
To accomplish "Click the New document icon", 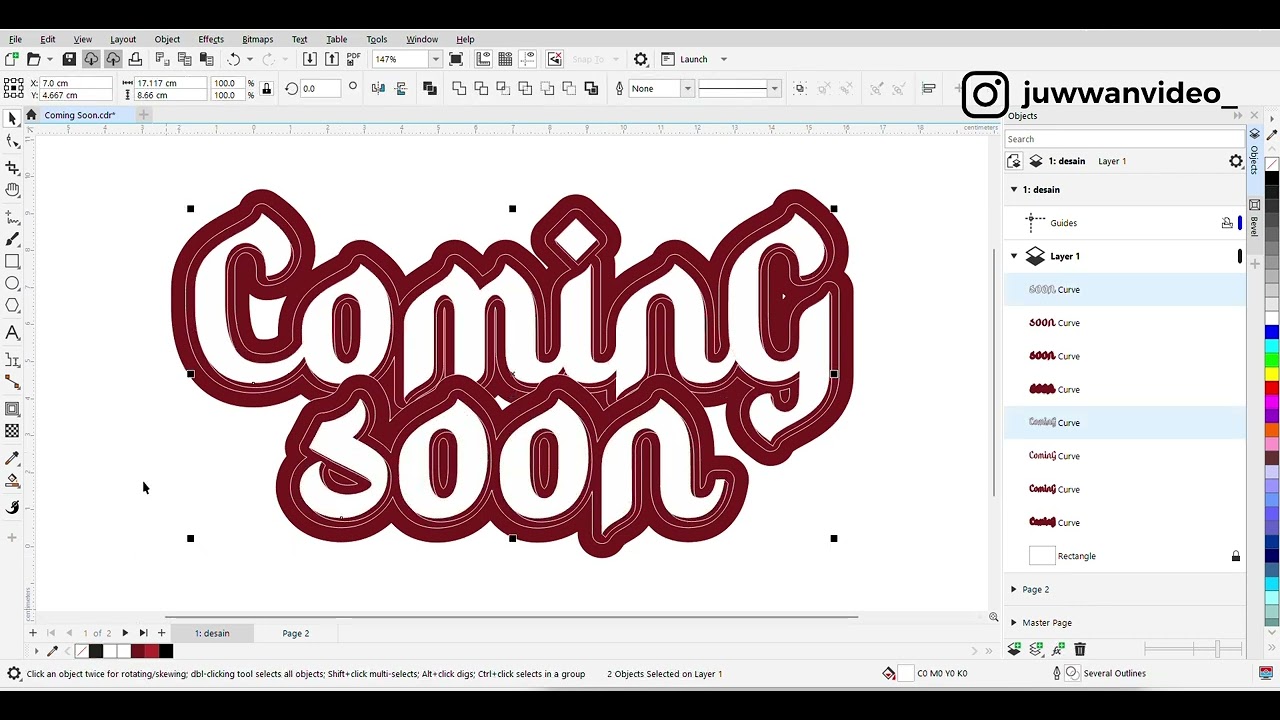I will click(11, 60).
